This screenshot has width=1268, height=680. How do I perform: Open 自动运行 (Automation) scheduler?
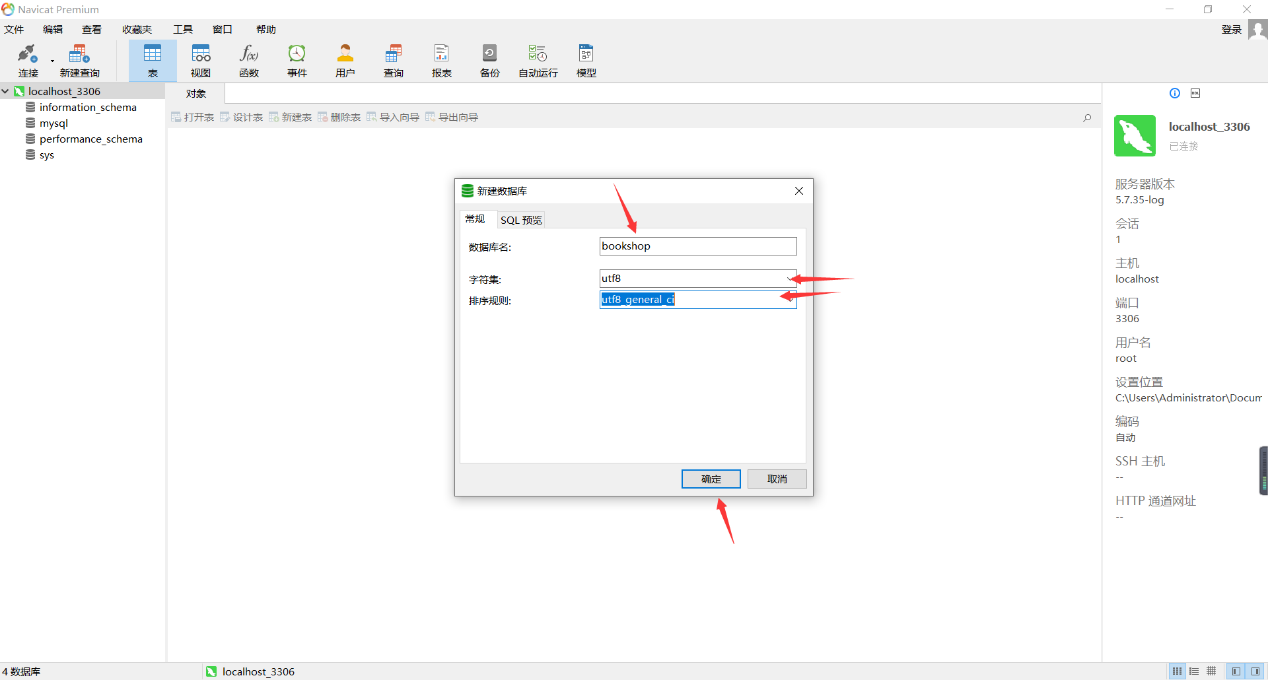537,58
